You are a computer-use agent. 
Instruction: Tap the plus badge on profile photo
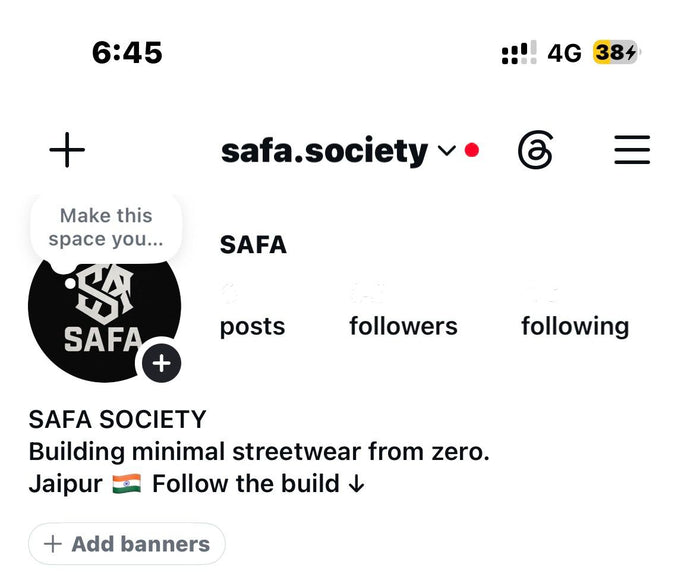(x=162, y=363)
